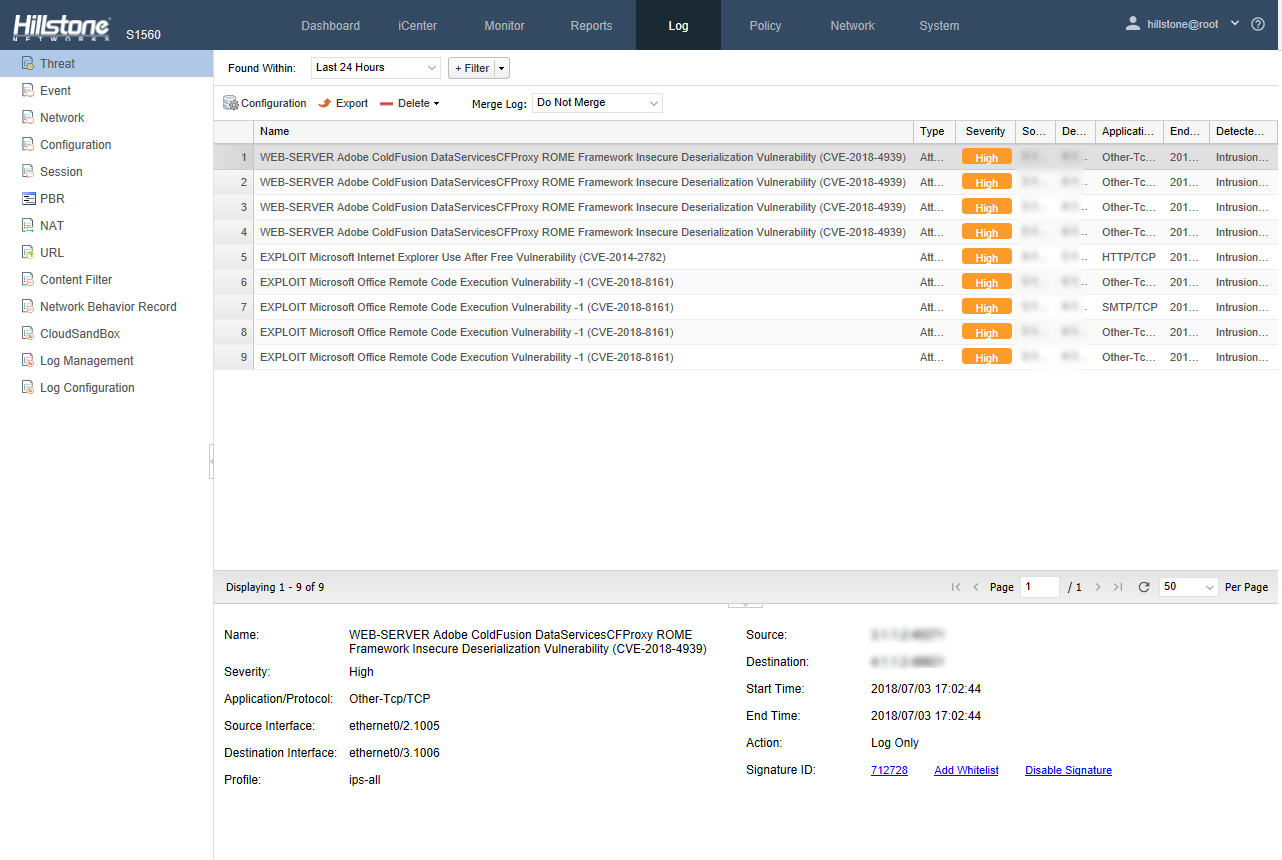
Task: Click the High severity badge in row 6
Action: 986,282
